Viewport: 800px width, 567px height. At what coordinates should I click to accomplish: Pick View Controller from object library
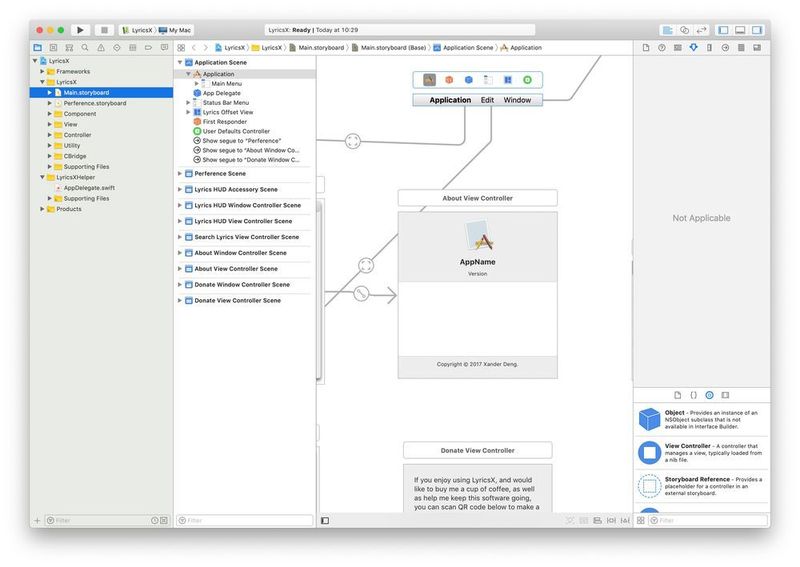[702, 453]
